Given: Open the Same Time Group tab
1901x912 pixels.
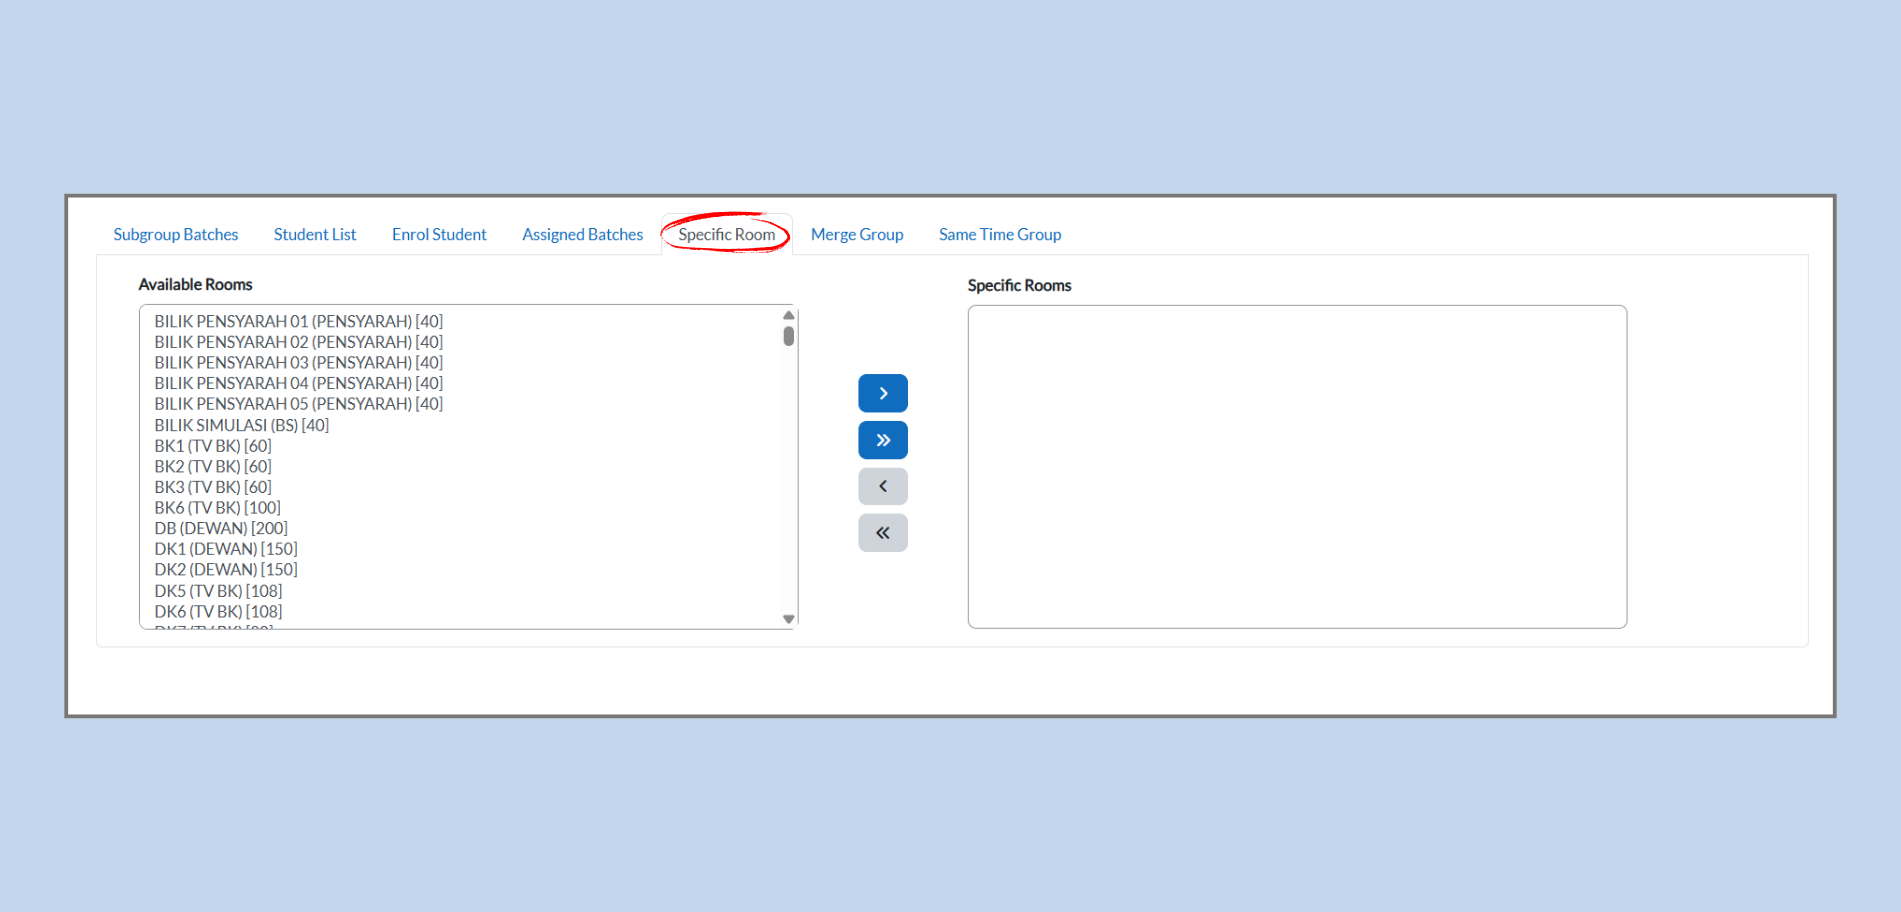Looking at the screenshot, I should pyautogui.click(x=1000, y=235).
